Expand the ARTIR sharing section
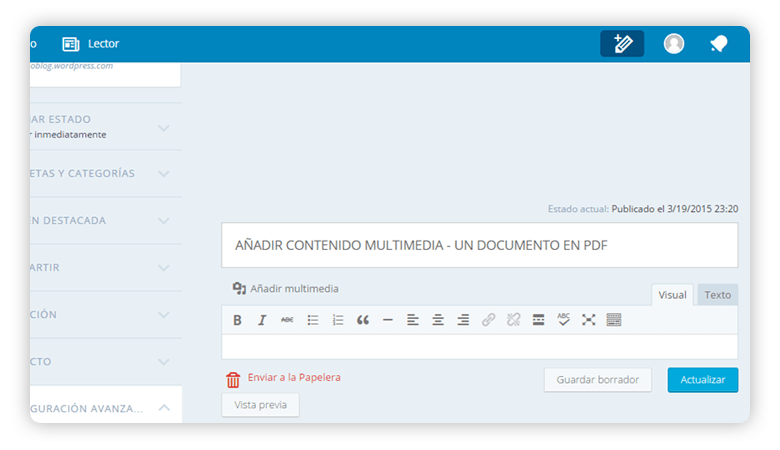780x450 pixels. (164, 268)
